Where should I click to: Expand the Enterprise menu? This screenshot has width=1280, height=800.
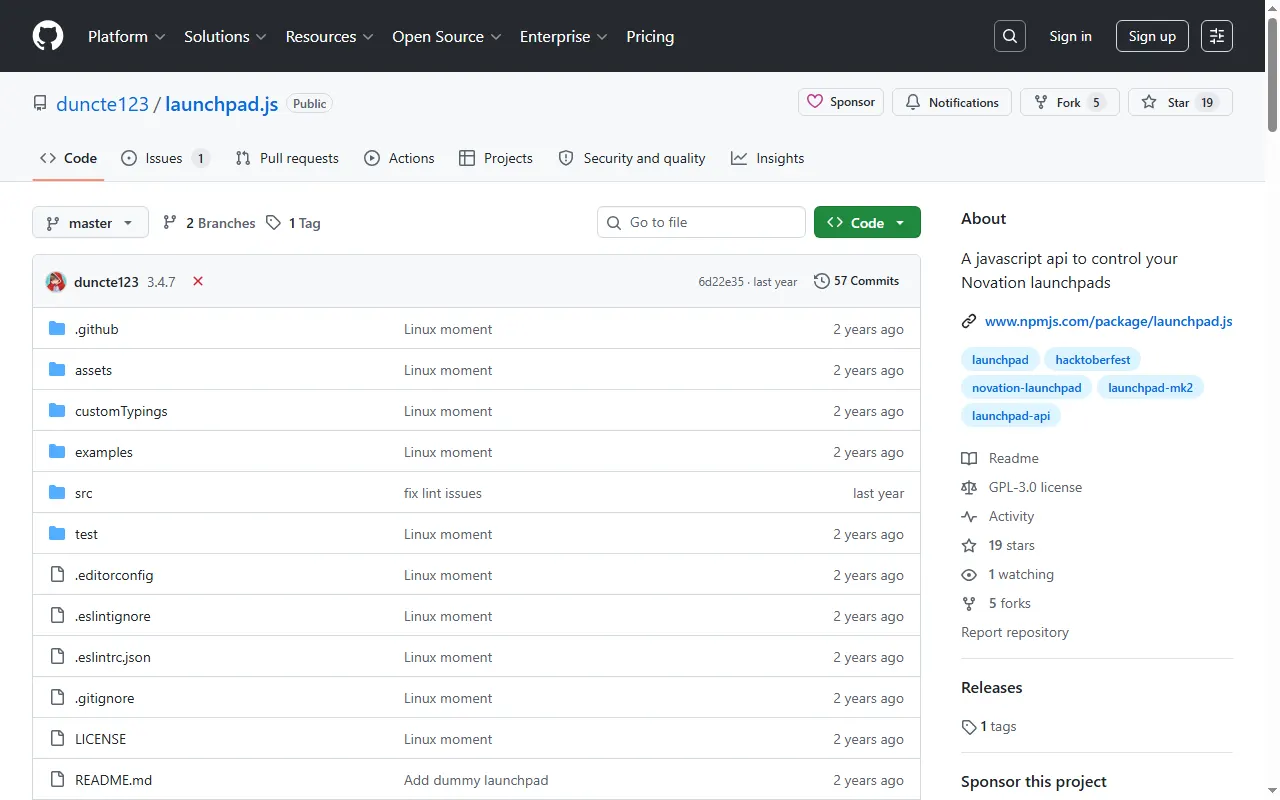pyautogui.click(x=563, y=36)
